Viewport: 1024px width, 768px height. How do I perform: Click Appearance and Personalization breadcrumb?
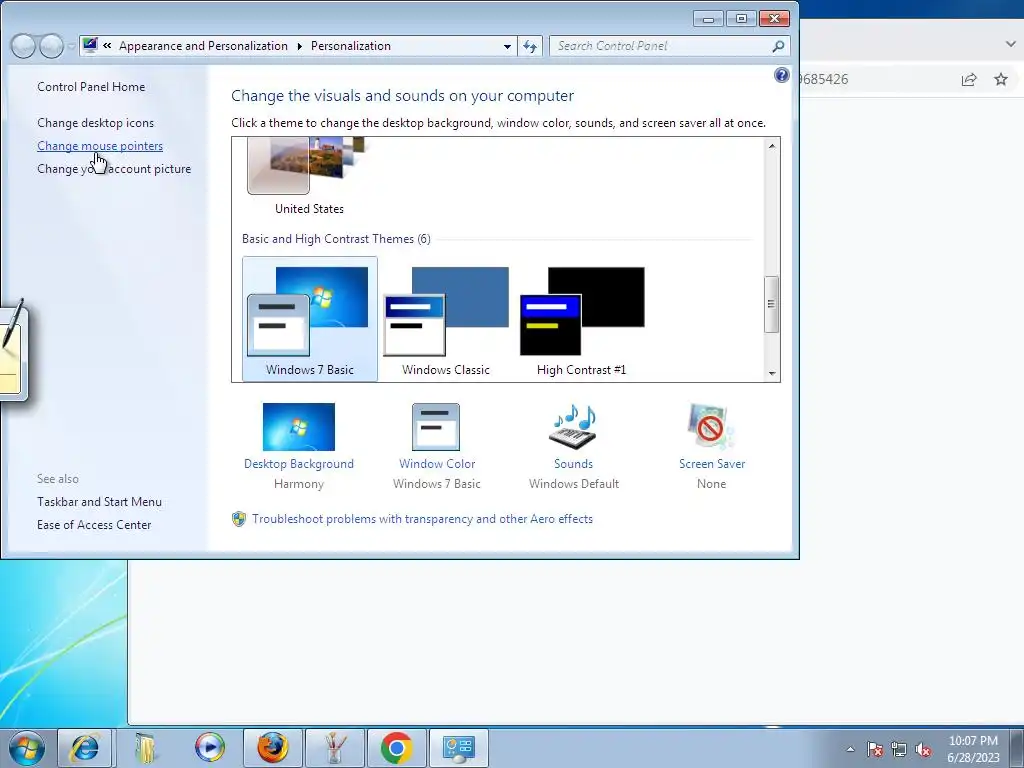[203, 46]
